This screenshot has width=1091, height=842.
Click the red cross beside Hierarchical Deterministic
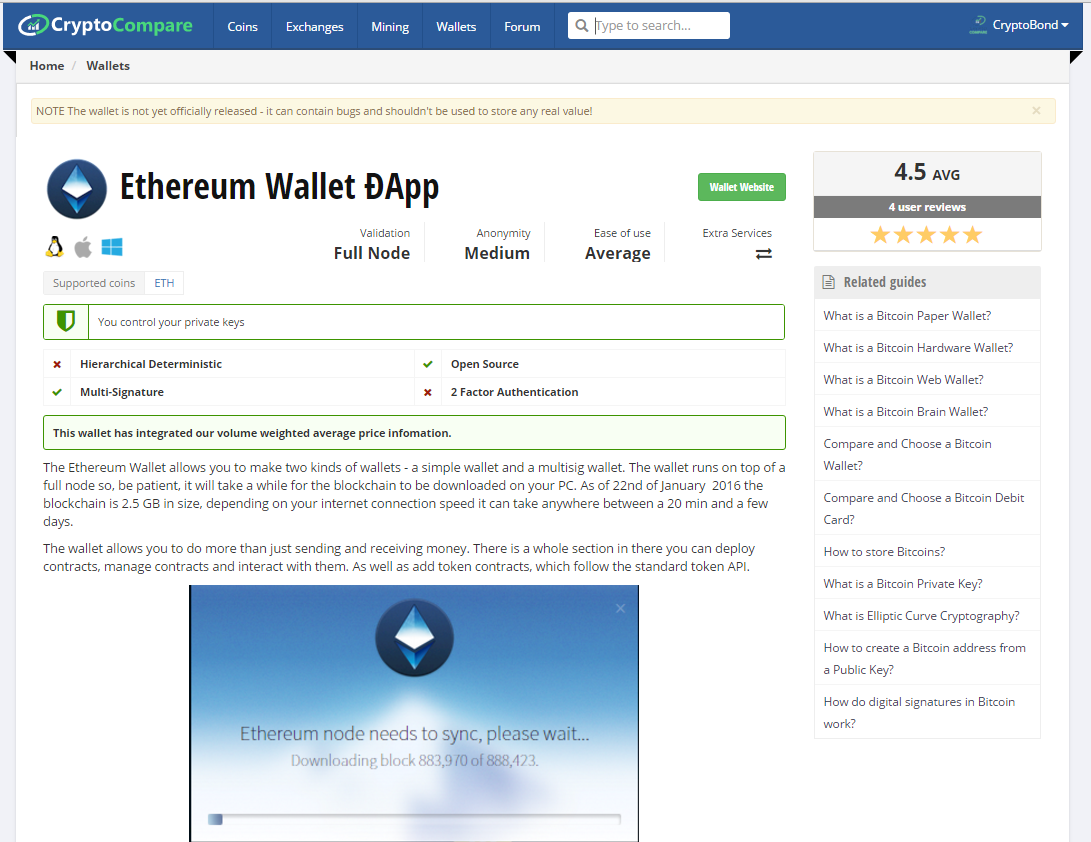(57, 364)
